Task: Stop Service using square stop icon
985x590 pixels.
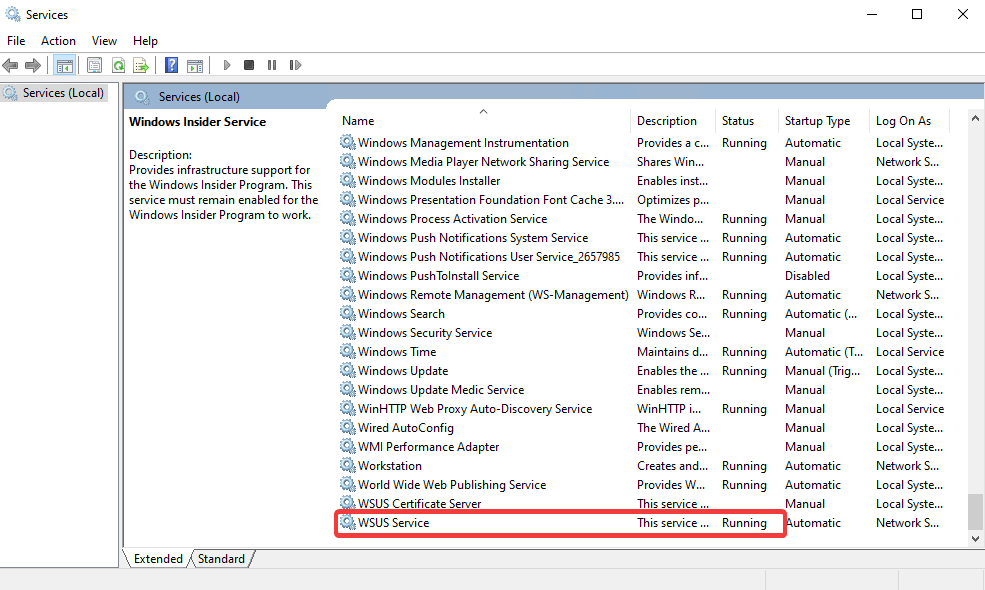Action: coord(249,65)
